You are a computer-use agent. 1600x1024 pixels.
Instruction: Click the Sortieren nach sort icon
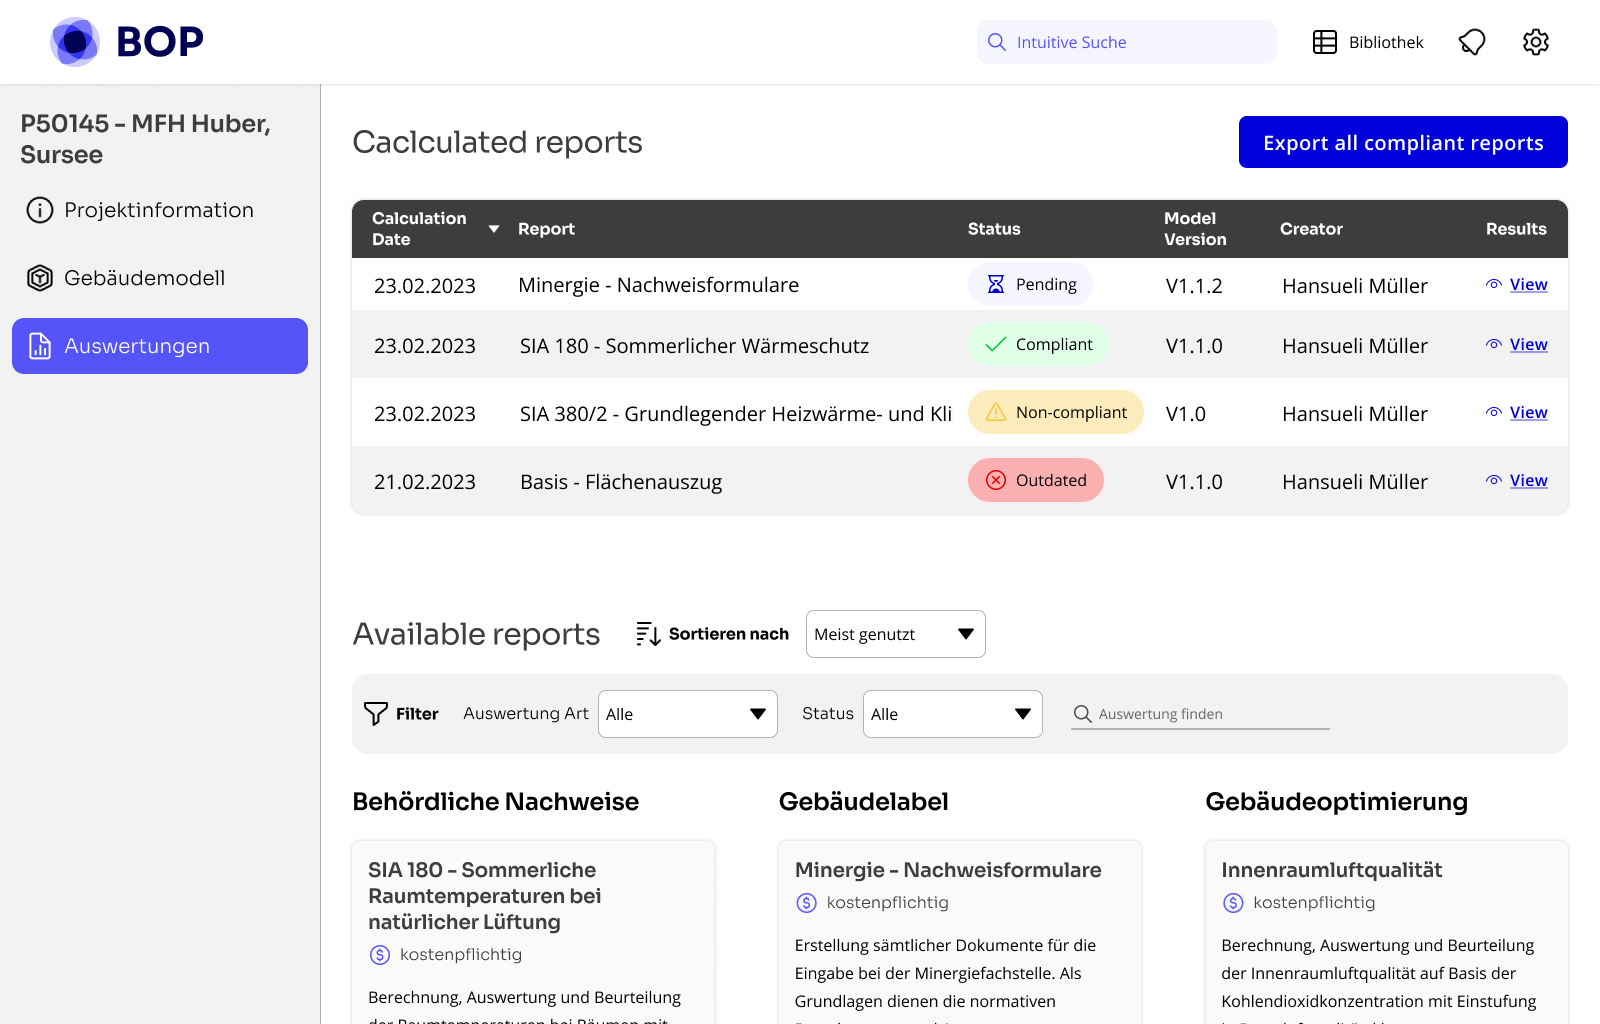click(648, 634)
